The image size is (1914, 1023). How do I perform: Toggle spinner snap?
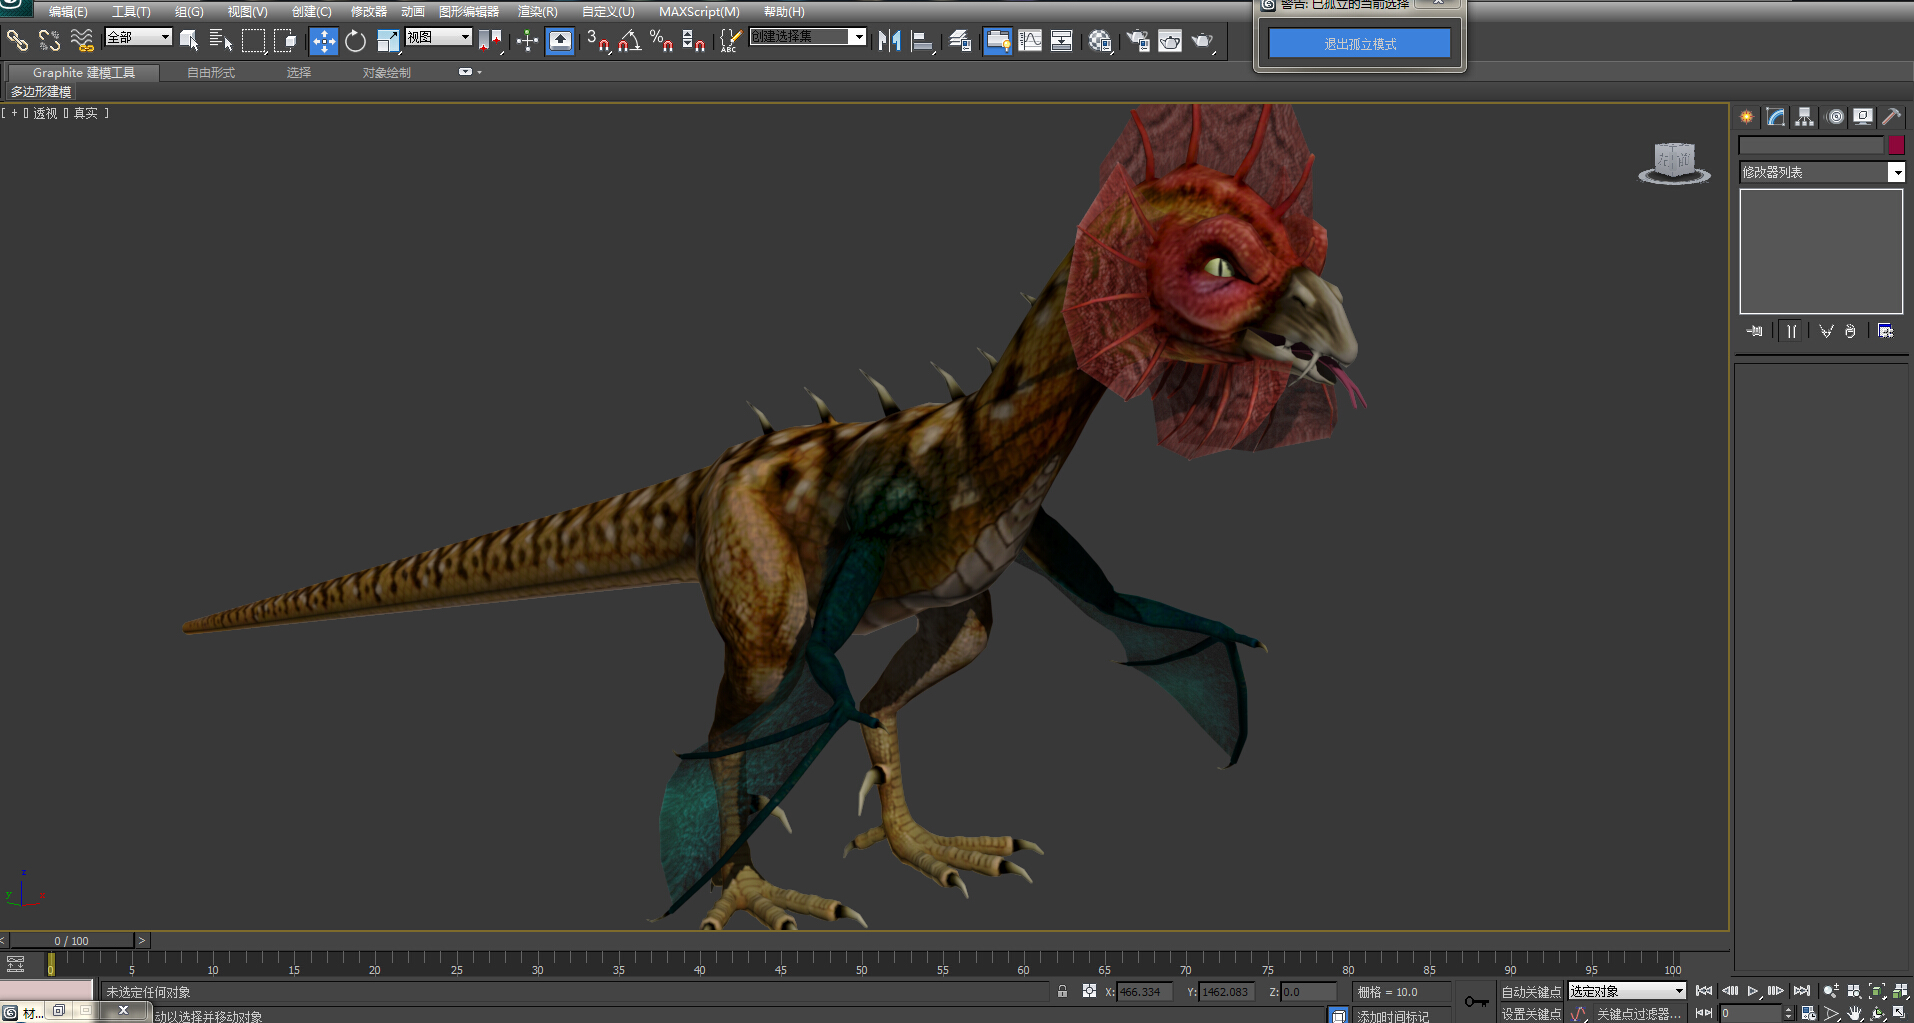tap(693, 40)
